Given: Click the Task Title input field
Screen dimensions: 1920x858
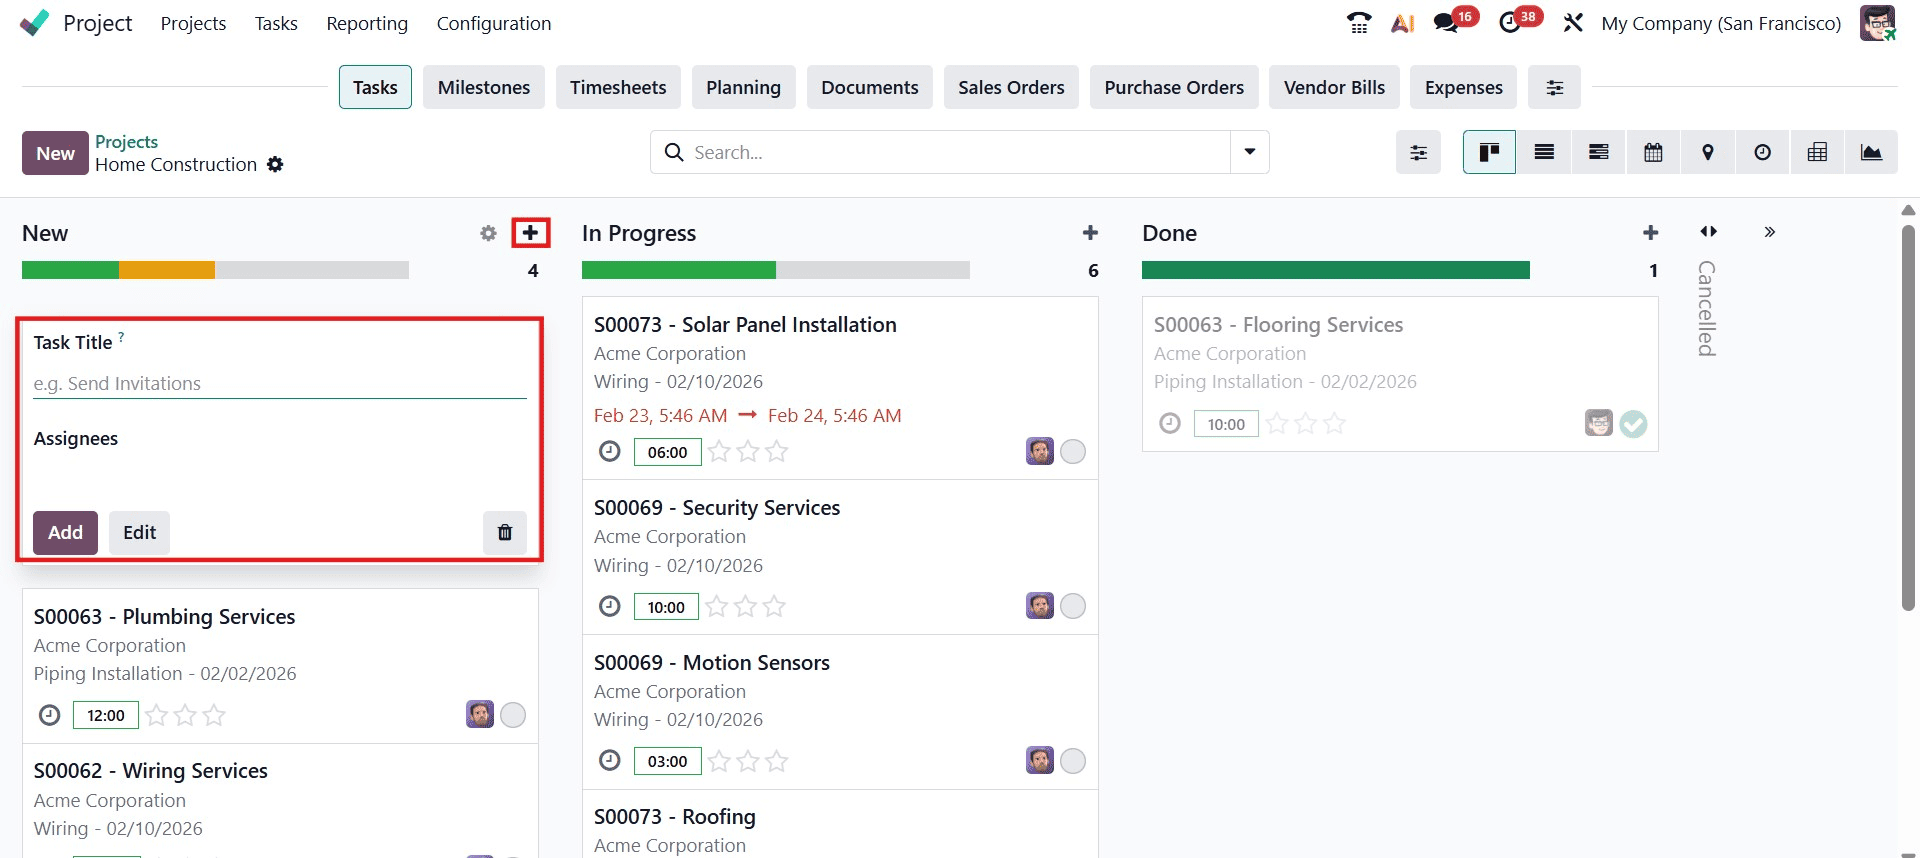Looking at the screenshot, I should (280, 383).
